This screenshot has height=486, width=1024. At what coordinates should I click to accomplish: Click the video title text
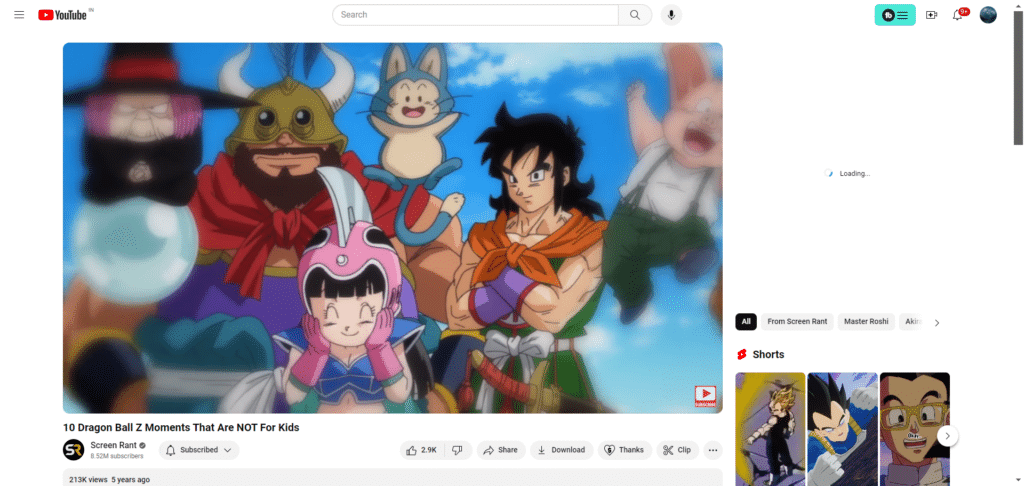(x=181, y=428)
